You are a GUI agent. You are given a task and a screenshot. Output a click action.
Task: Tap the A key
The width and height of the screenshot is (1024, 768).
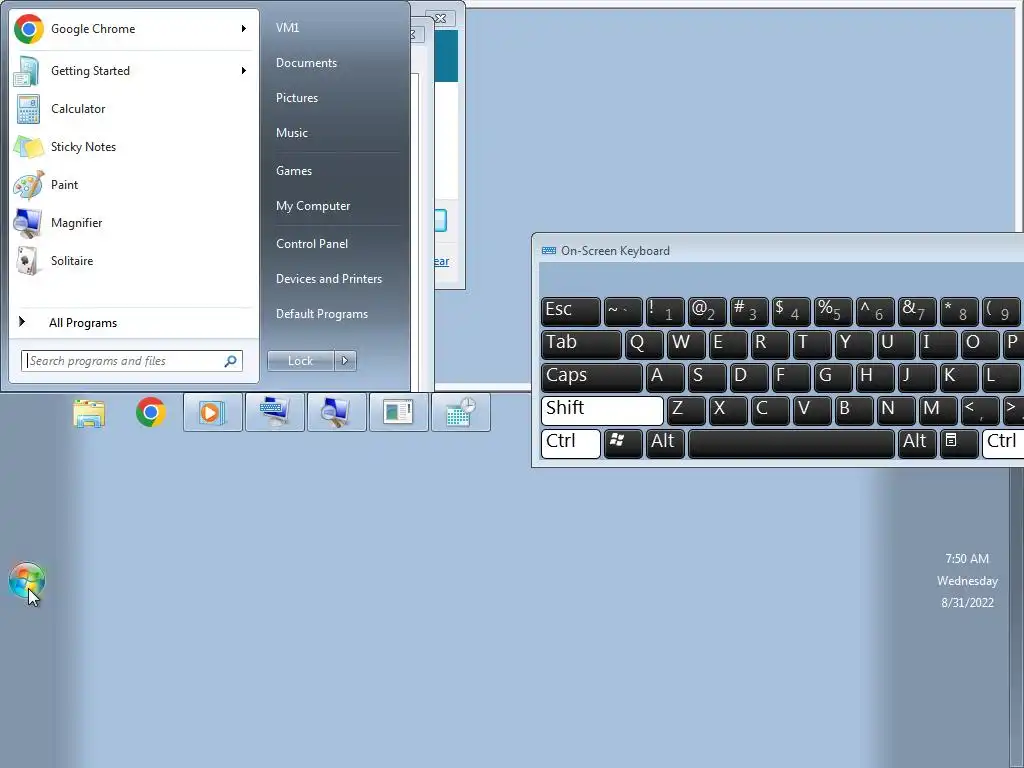665,377
